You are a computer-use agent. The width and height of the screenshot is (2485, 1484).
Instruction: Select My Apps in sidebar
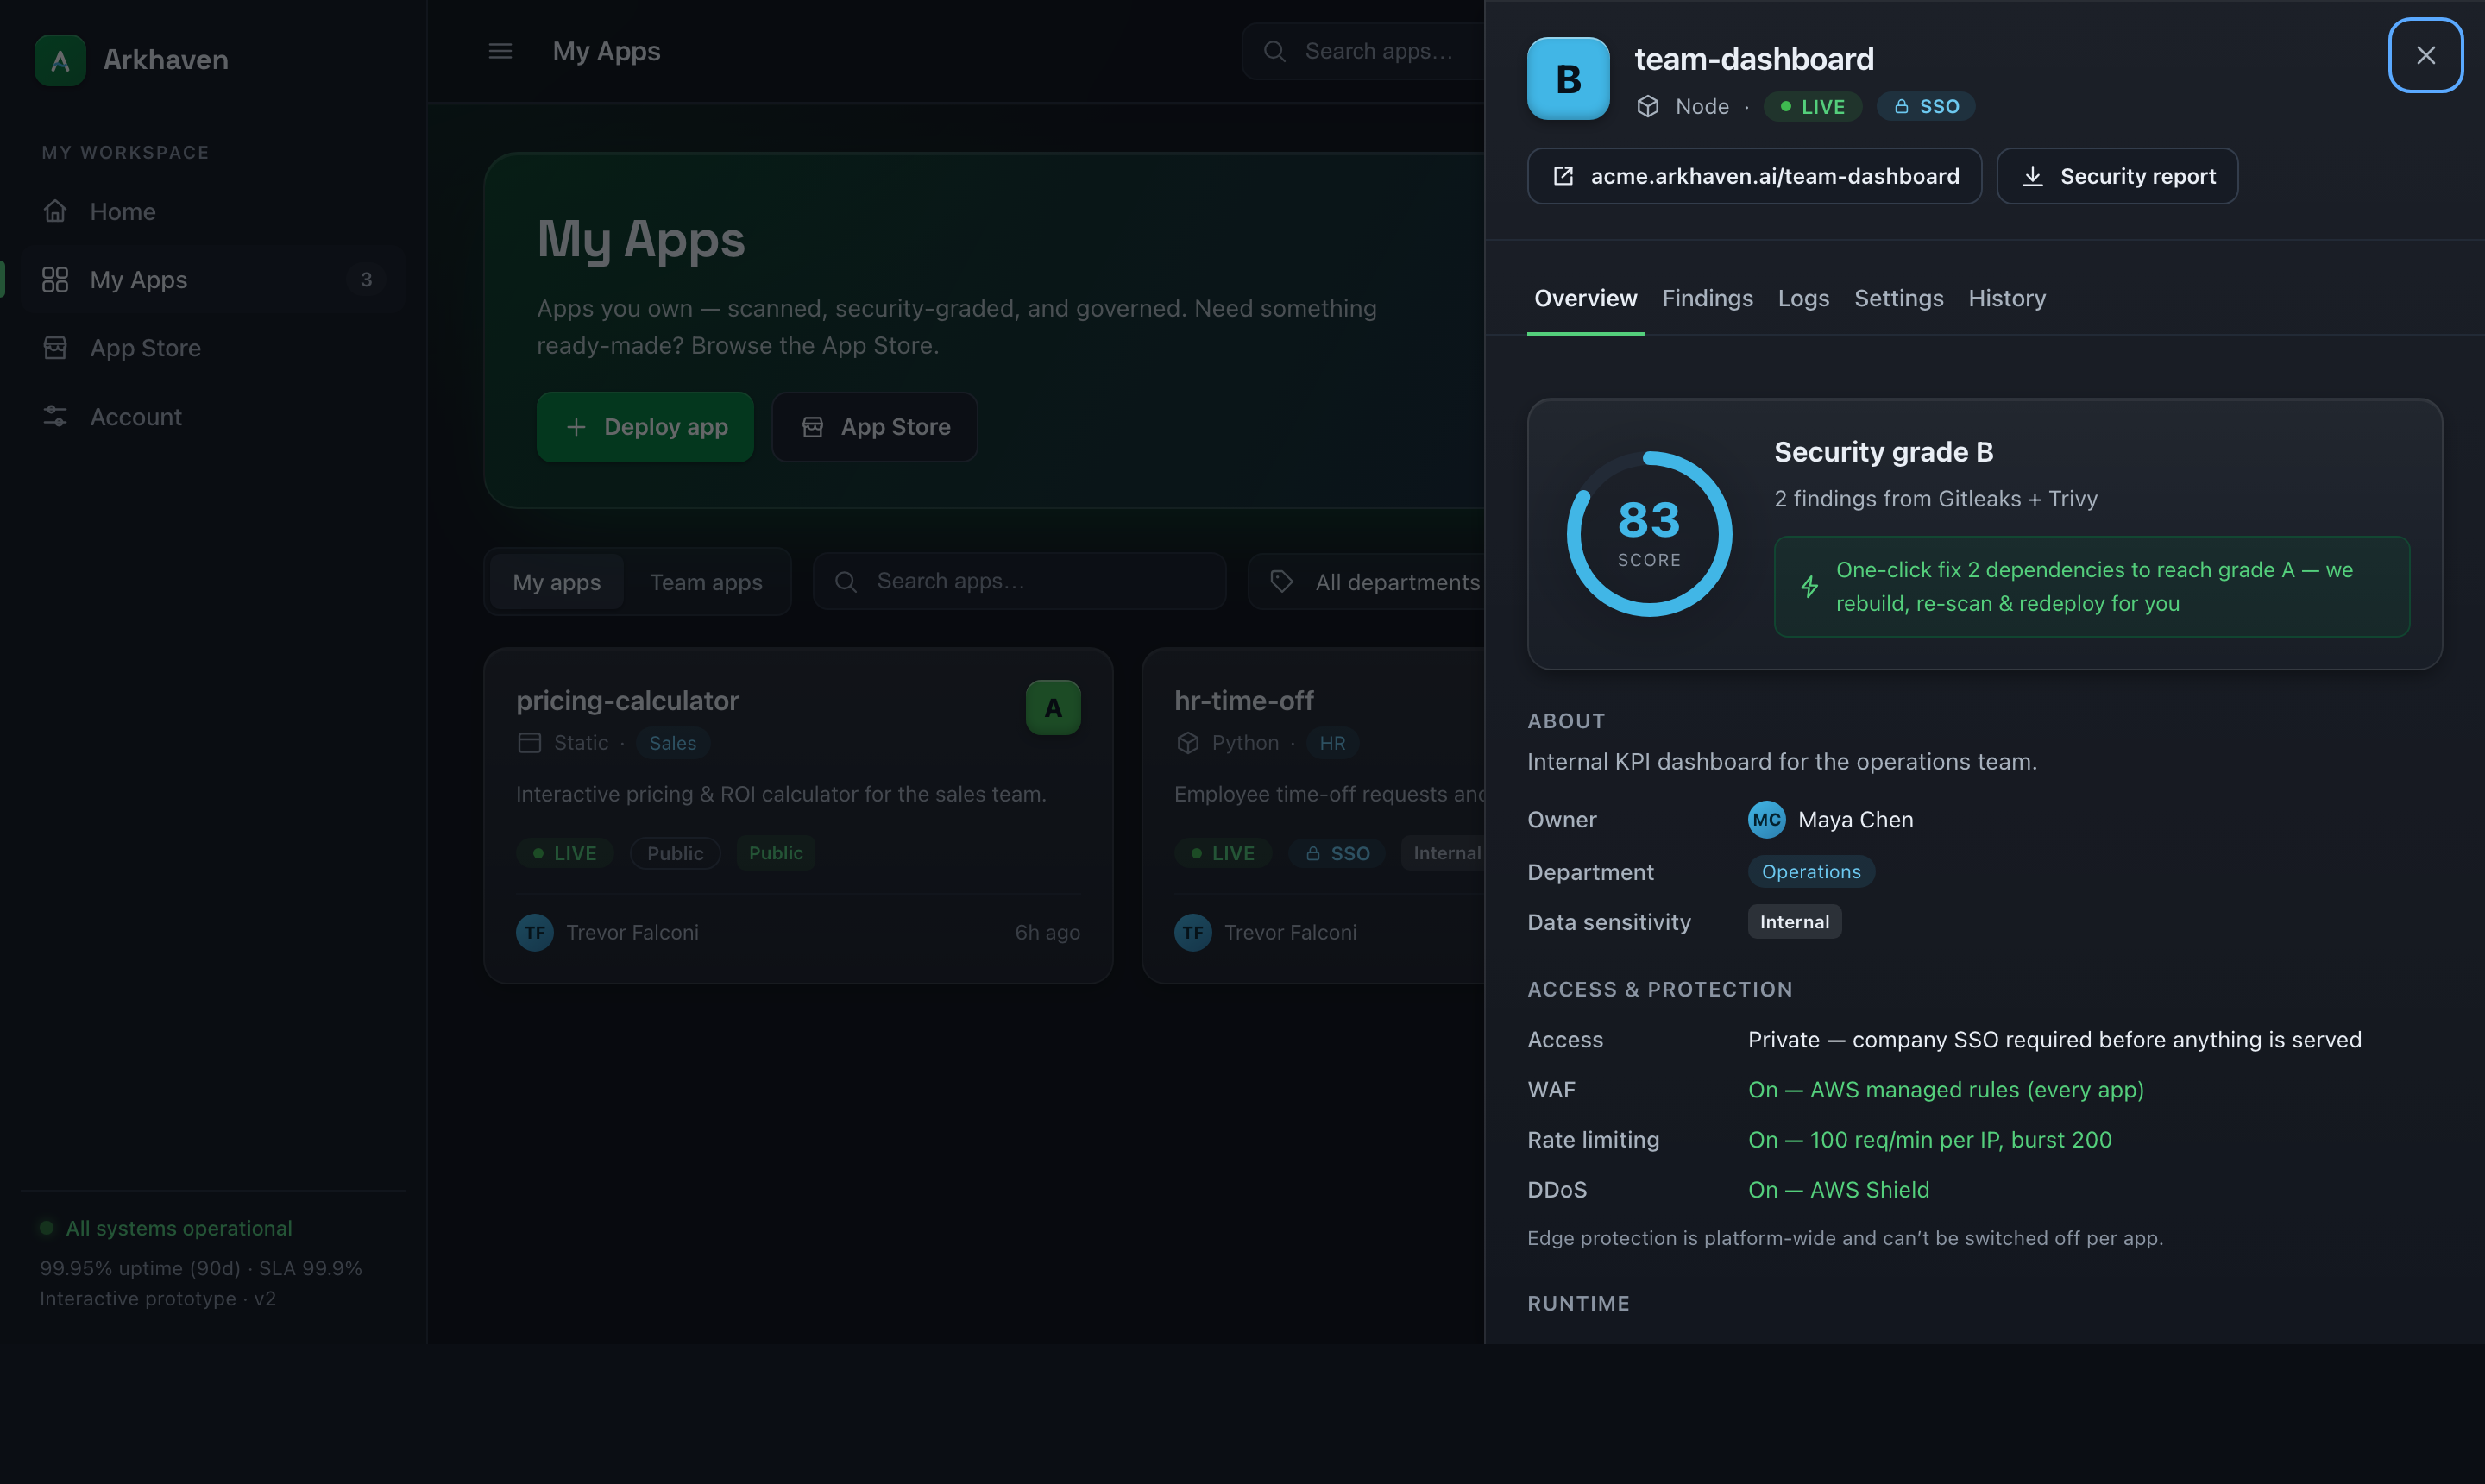[211, 280]
